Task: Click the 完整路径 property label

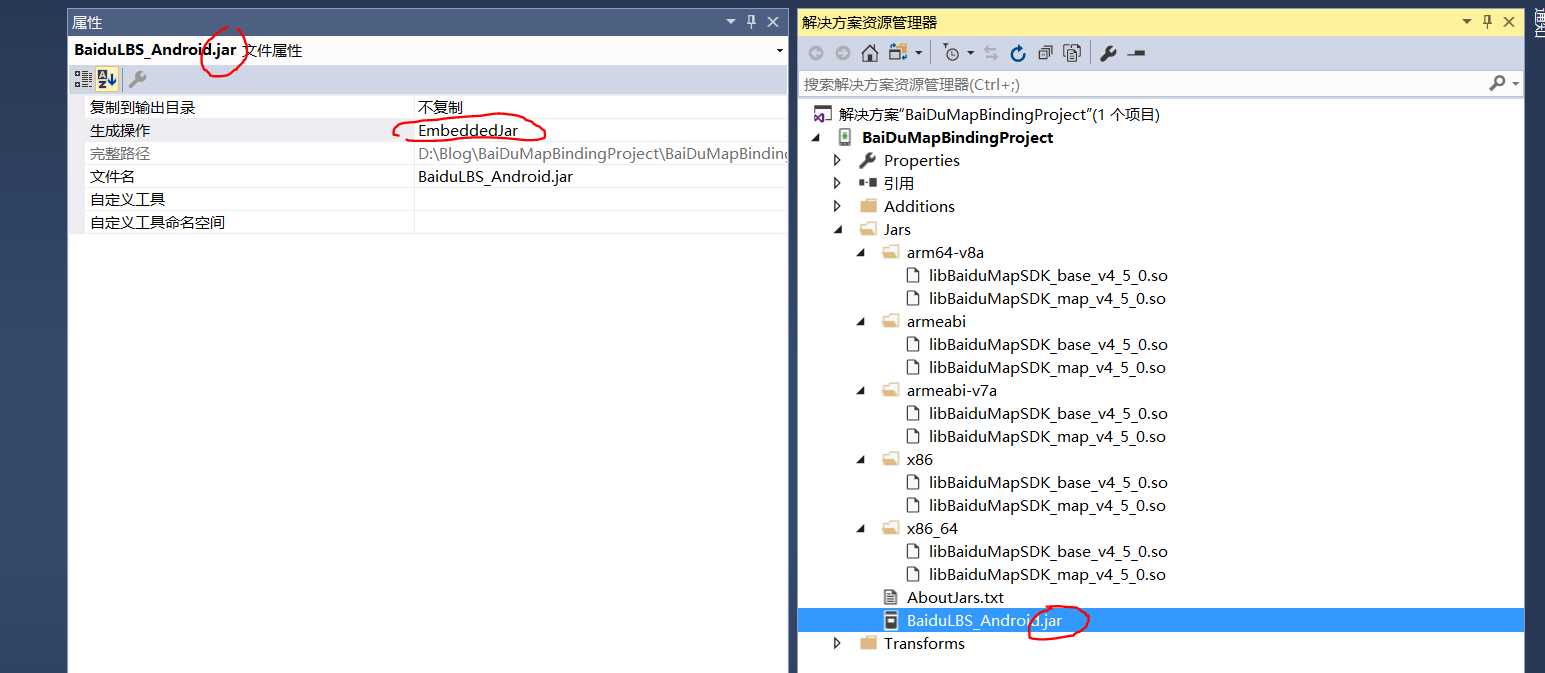Action: (x=120, y=153)
